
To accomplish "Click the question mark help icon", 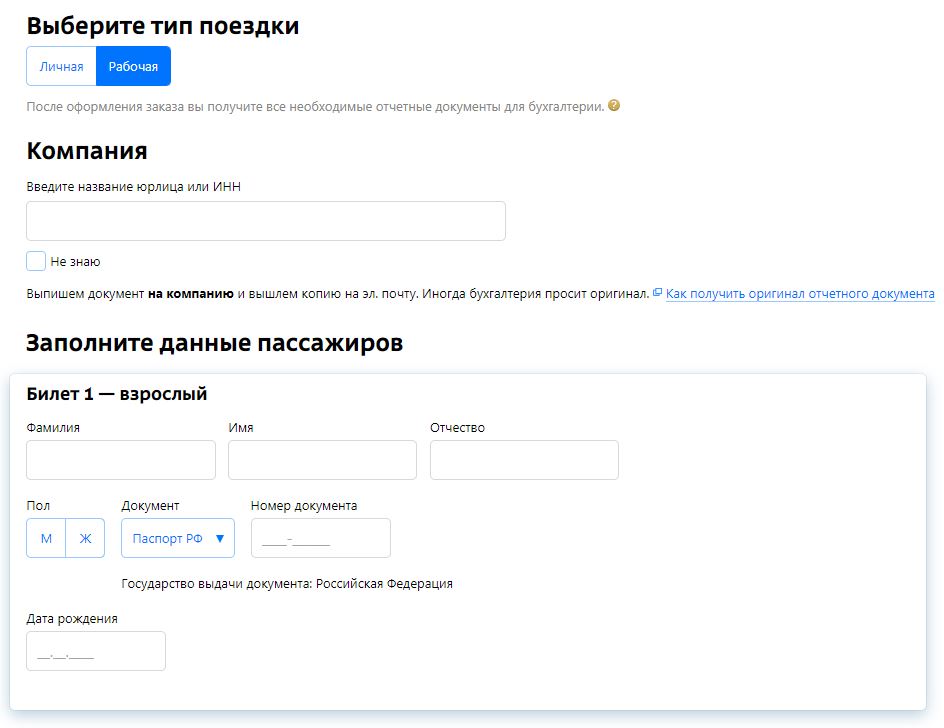I will coord(614,106).
